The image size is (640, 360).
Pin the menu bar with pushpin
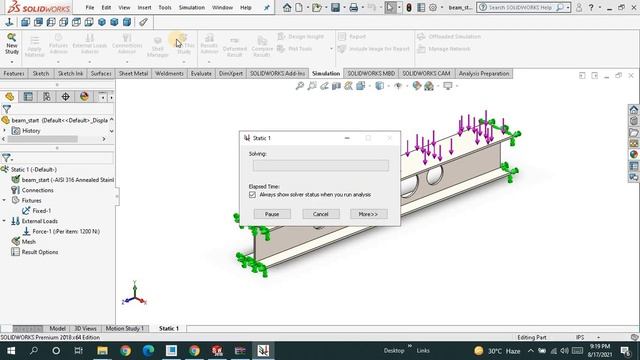point(267,7)
